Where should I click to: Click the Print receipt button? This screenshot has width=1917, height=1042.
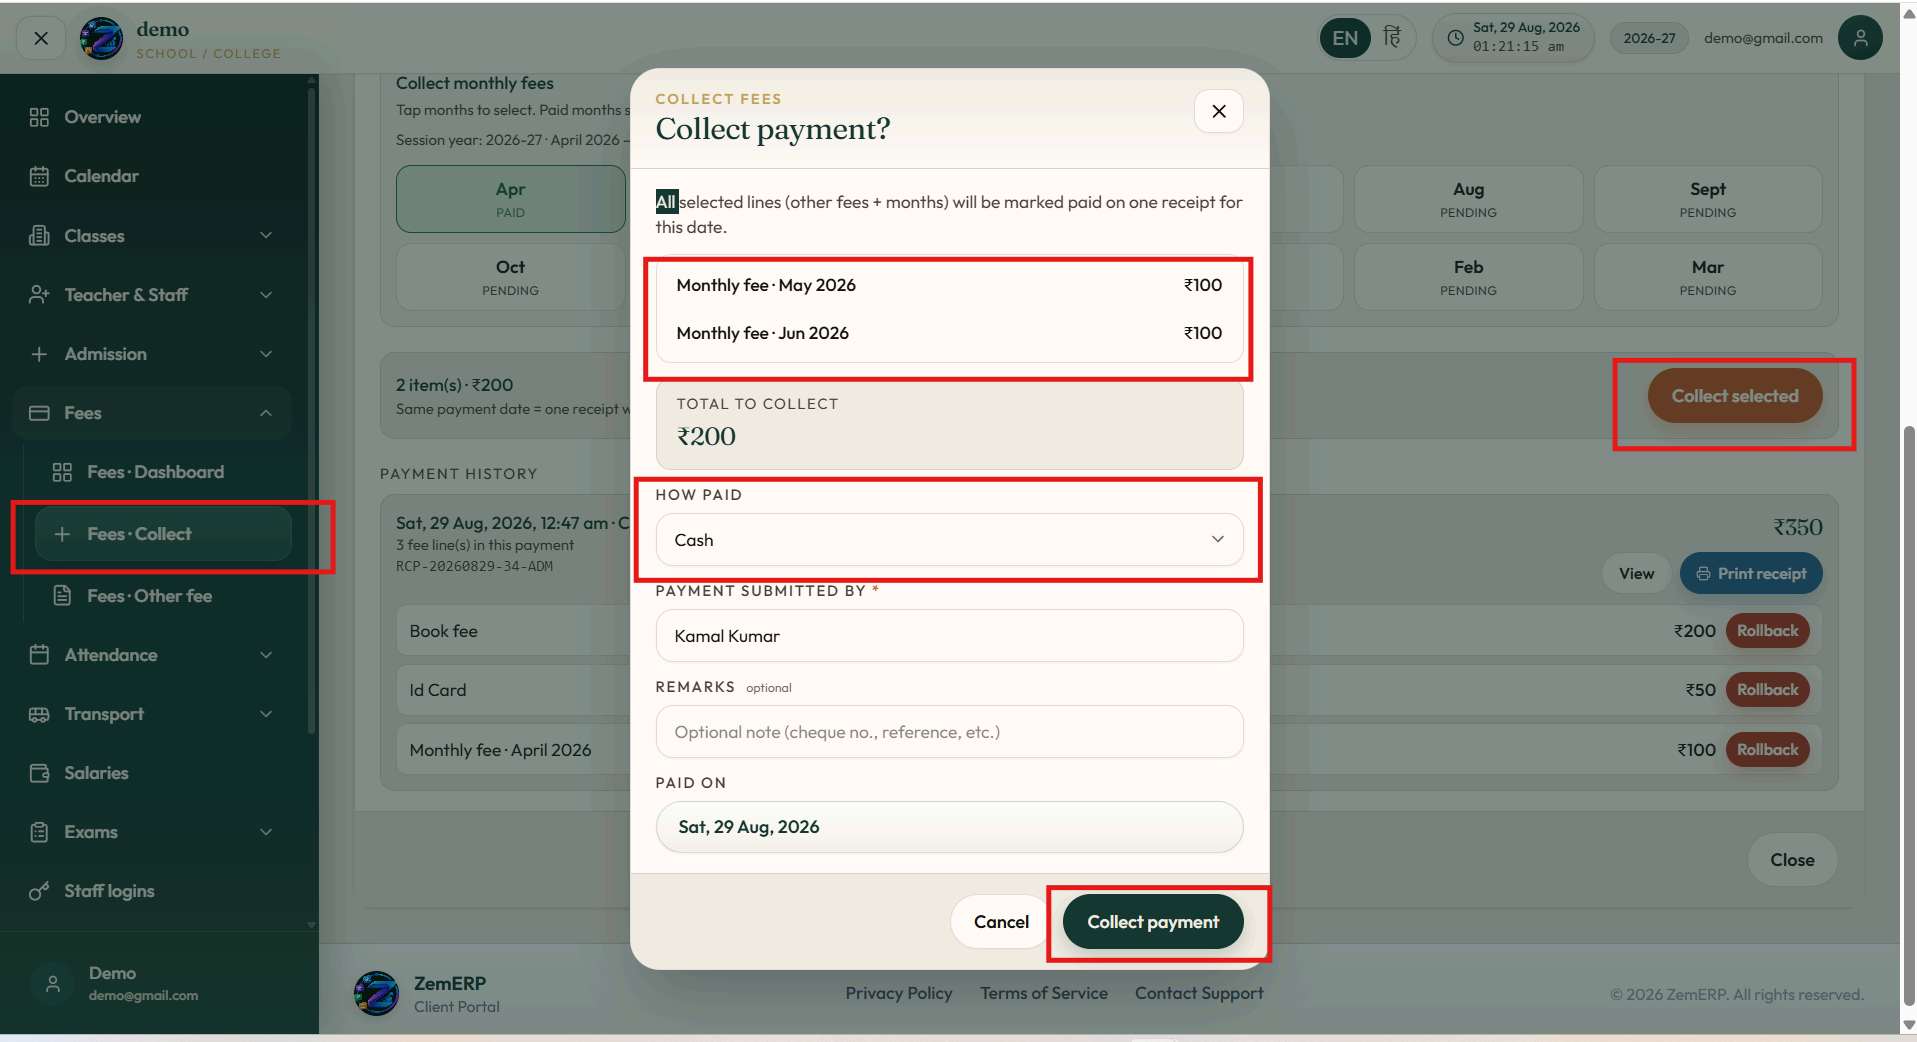click(1751, 574)
